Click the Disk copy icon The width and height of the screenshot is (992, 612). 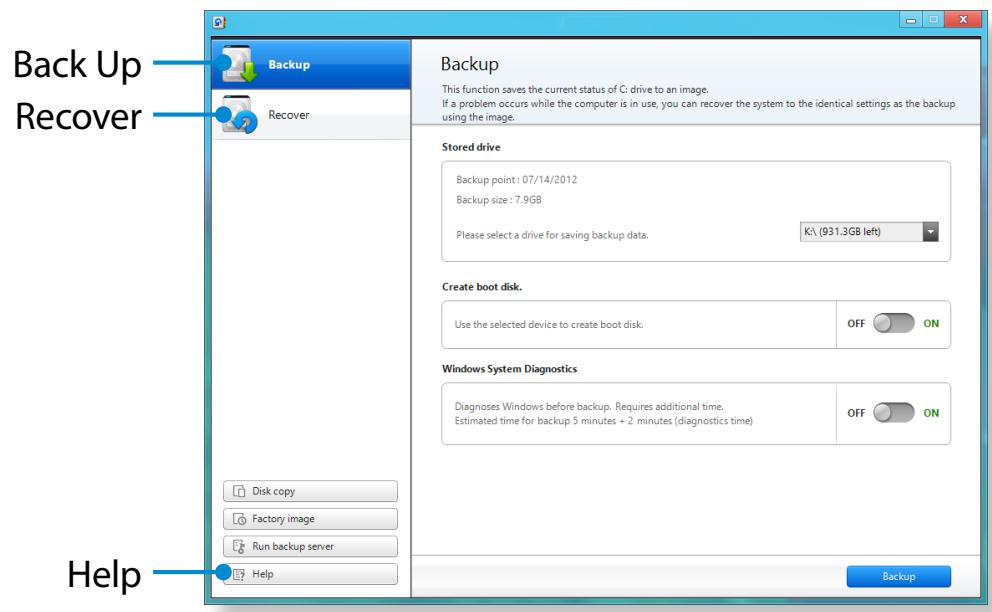[x=239, y=491]
